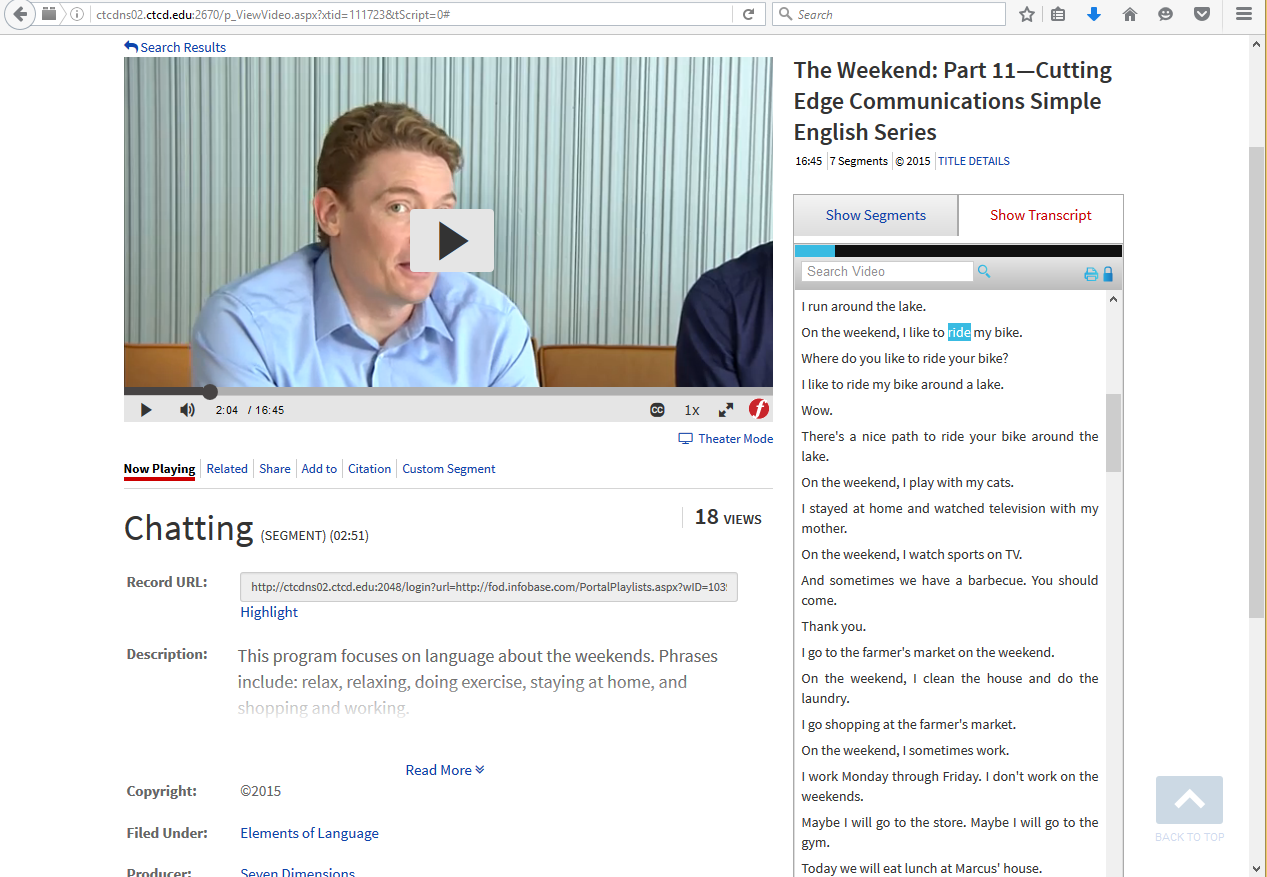Open the downloads arrow icon
Image resolution: width=1267 pixels, height=877 pixels.
pyautogui.click(x=1094, y=14)
